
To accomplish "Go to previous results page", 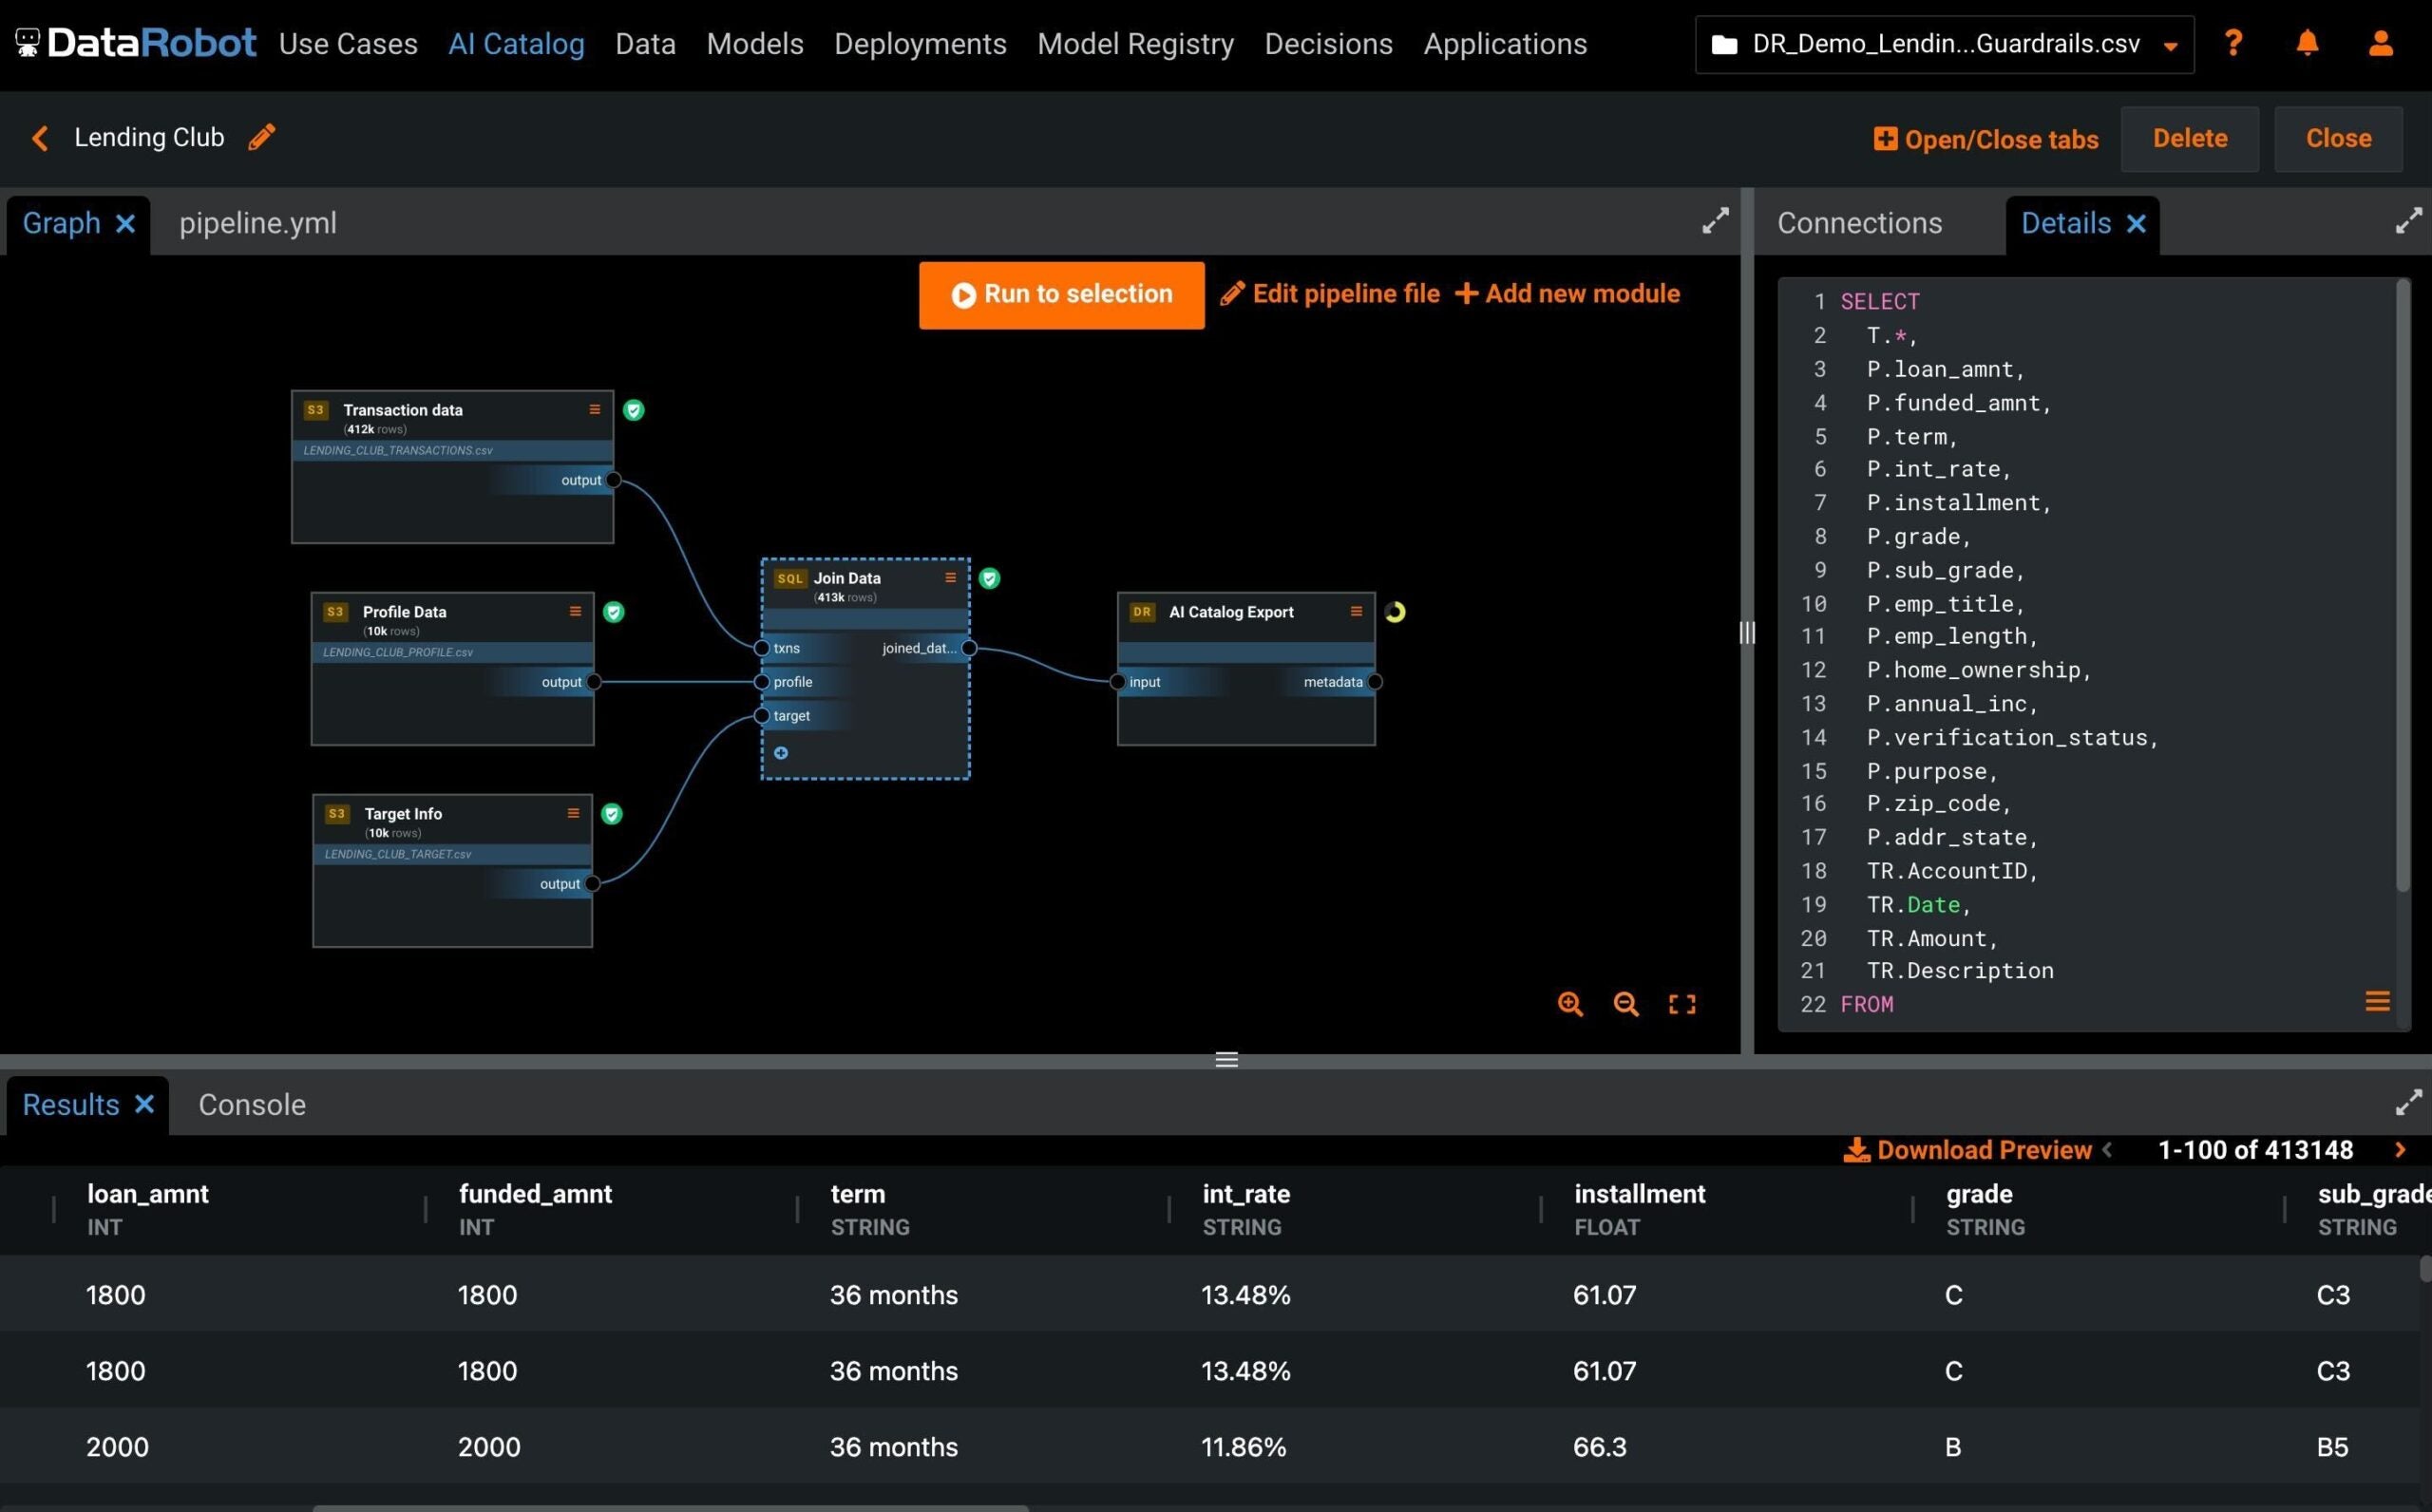I will [2107, 1149].
